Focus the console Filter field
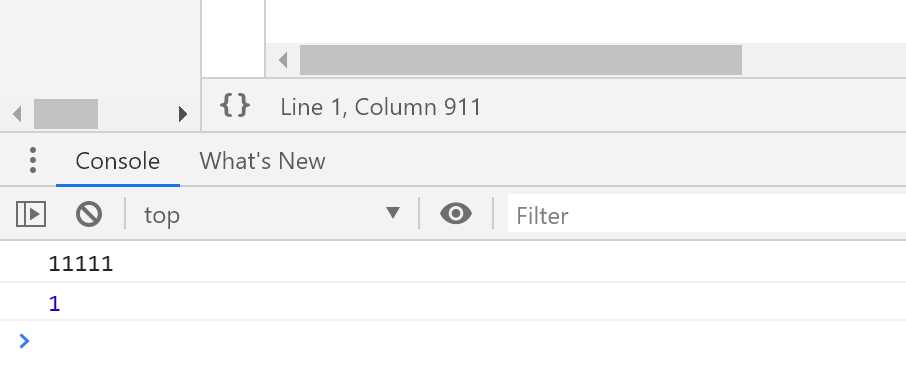 click(x=707, y=216)
